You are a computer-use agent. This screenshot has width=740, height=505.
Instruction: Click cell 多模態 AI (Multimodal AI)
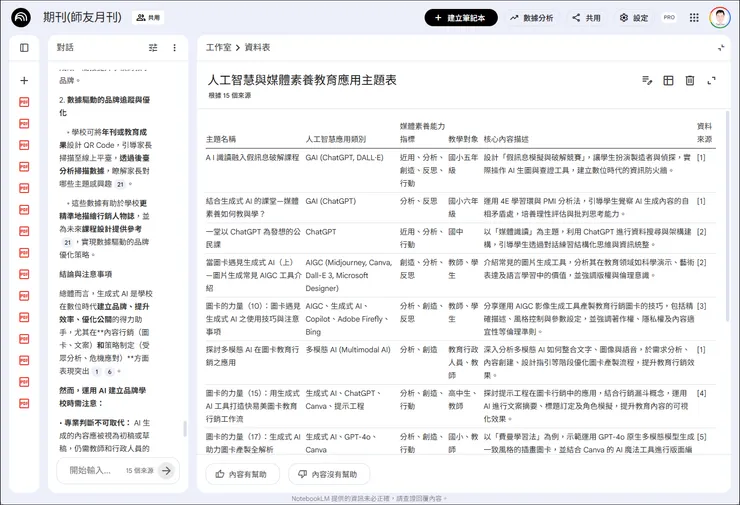pos(348,350)
